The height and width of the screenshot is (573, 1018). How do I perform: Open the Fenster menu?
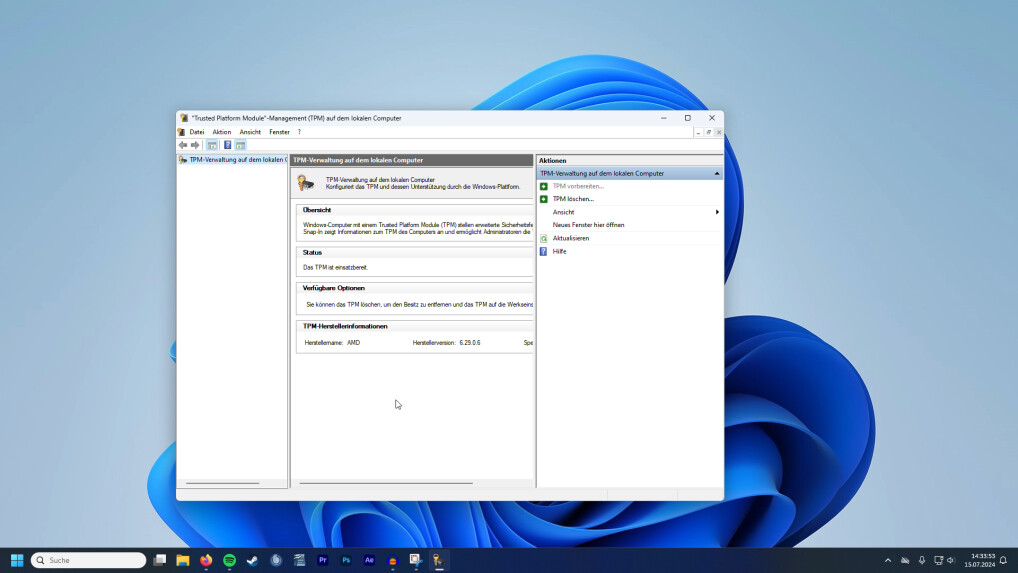click(x=279, y=132)
